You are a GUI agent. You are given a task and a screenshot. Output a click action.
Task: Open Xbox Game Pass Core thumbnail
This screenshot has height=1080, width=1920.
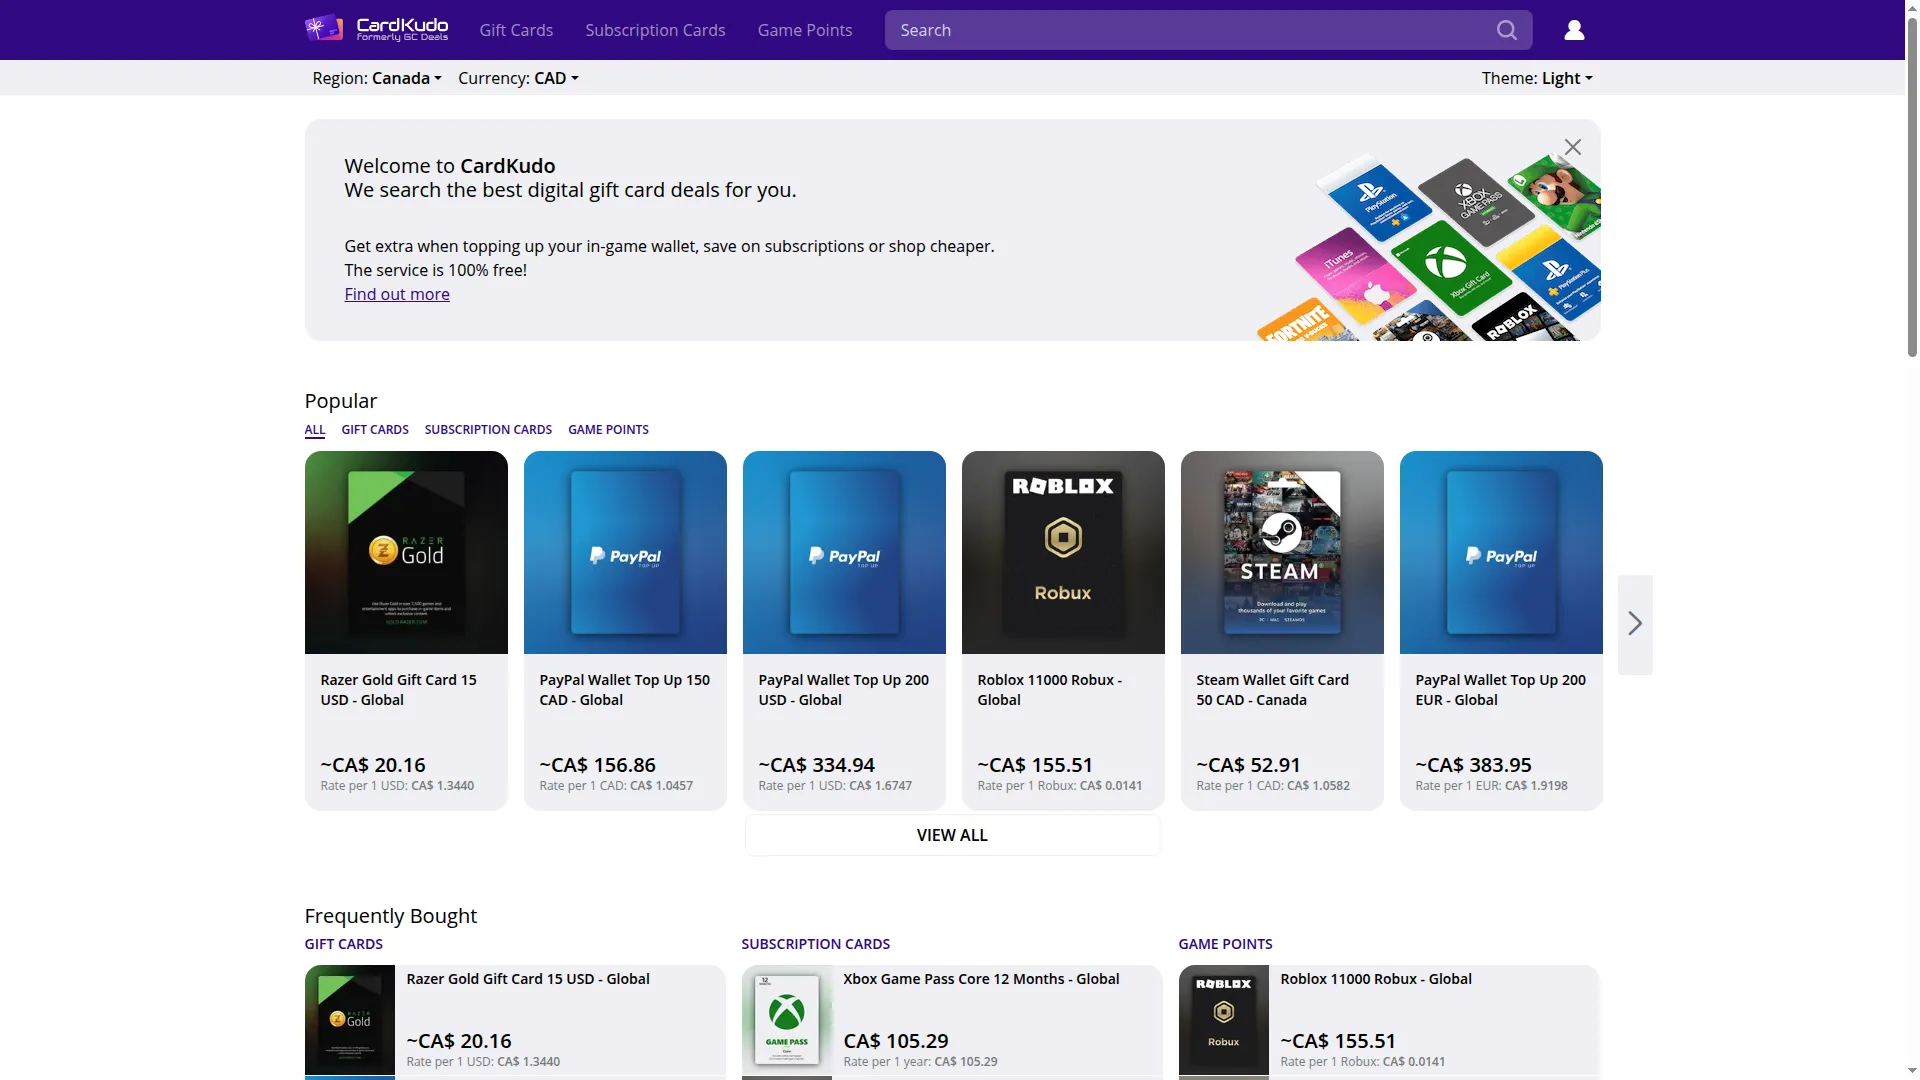pos(787,1020)
